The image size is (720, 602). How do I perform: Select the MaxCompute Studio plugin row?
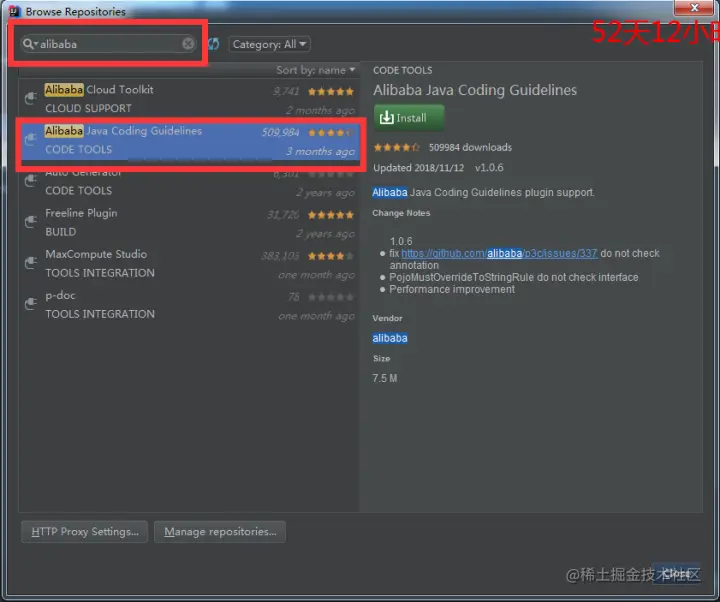click(190, 263)
